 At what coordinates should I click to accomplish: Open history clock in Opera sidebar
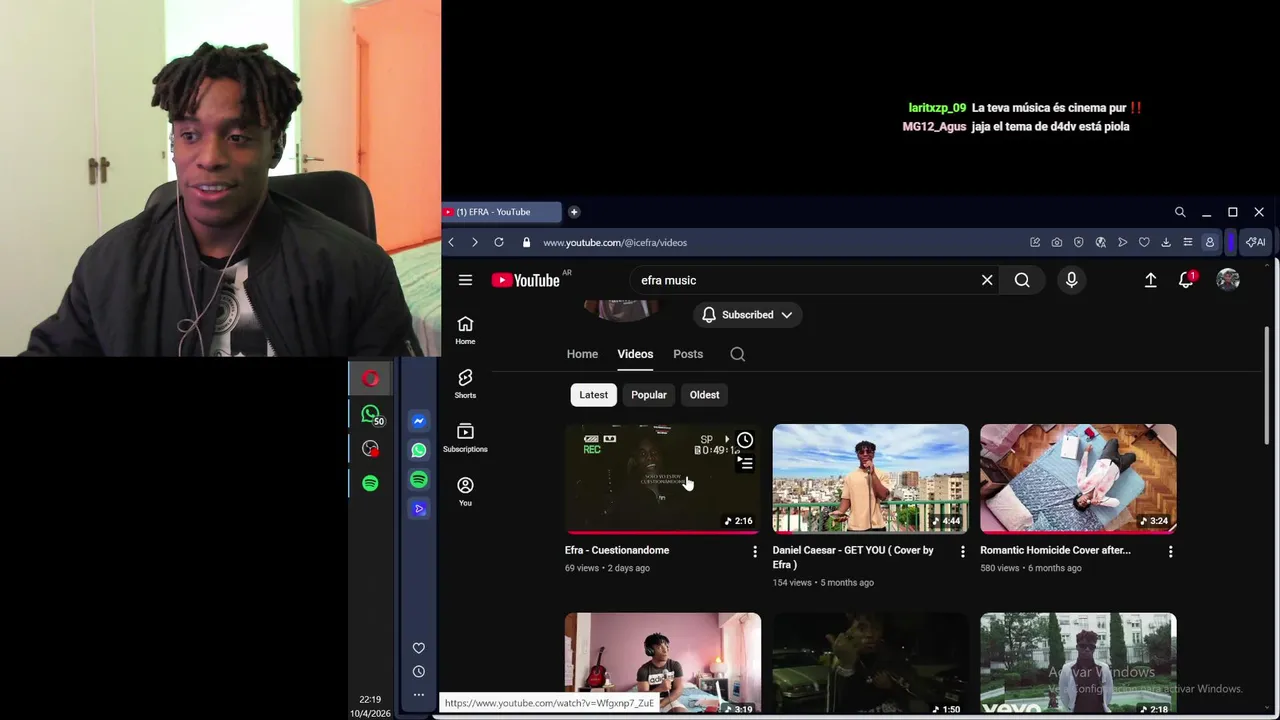click(x=419, y=672)
